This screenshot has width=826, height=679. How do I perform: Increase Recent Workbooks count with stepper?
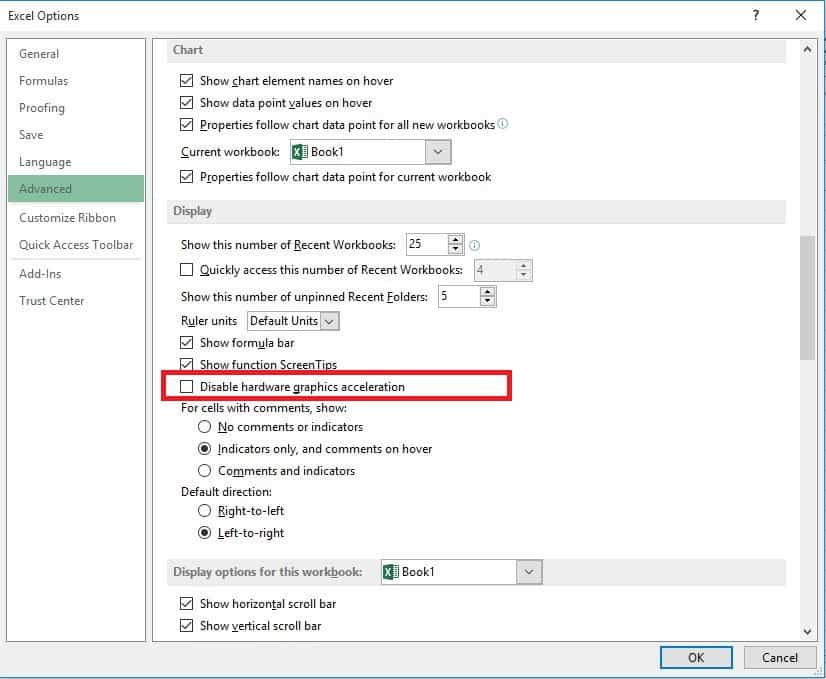tap(456, 239)
